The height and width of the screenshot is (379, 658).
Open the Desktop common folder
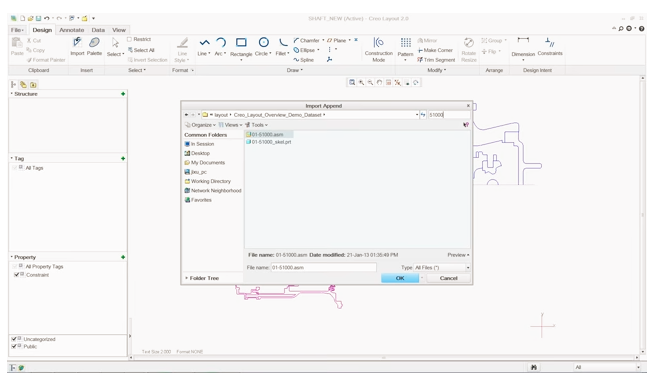click(x=197, y=153)
